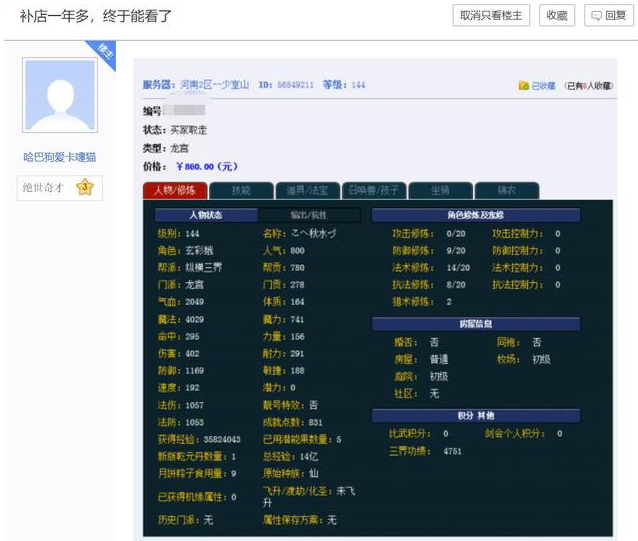
Task: Click the 三界功绩: 4751 row
Action: [x=425, y=451]
